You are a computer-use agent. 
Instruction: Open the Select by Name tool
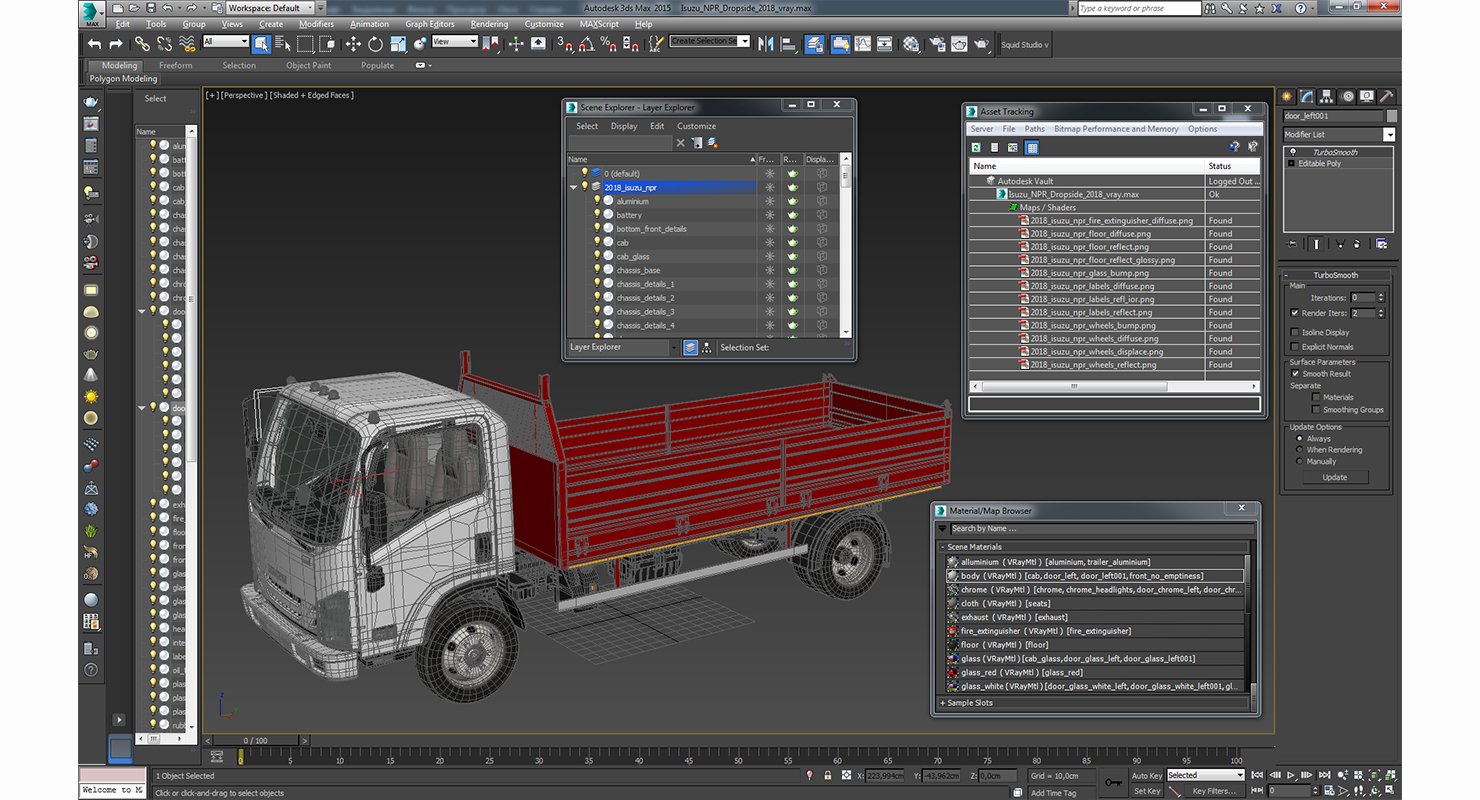282,44
